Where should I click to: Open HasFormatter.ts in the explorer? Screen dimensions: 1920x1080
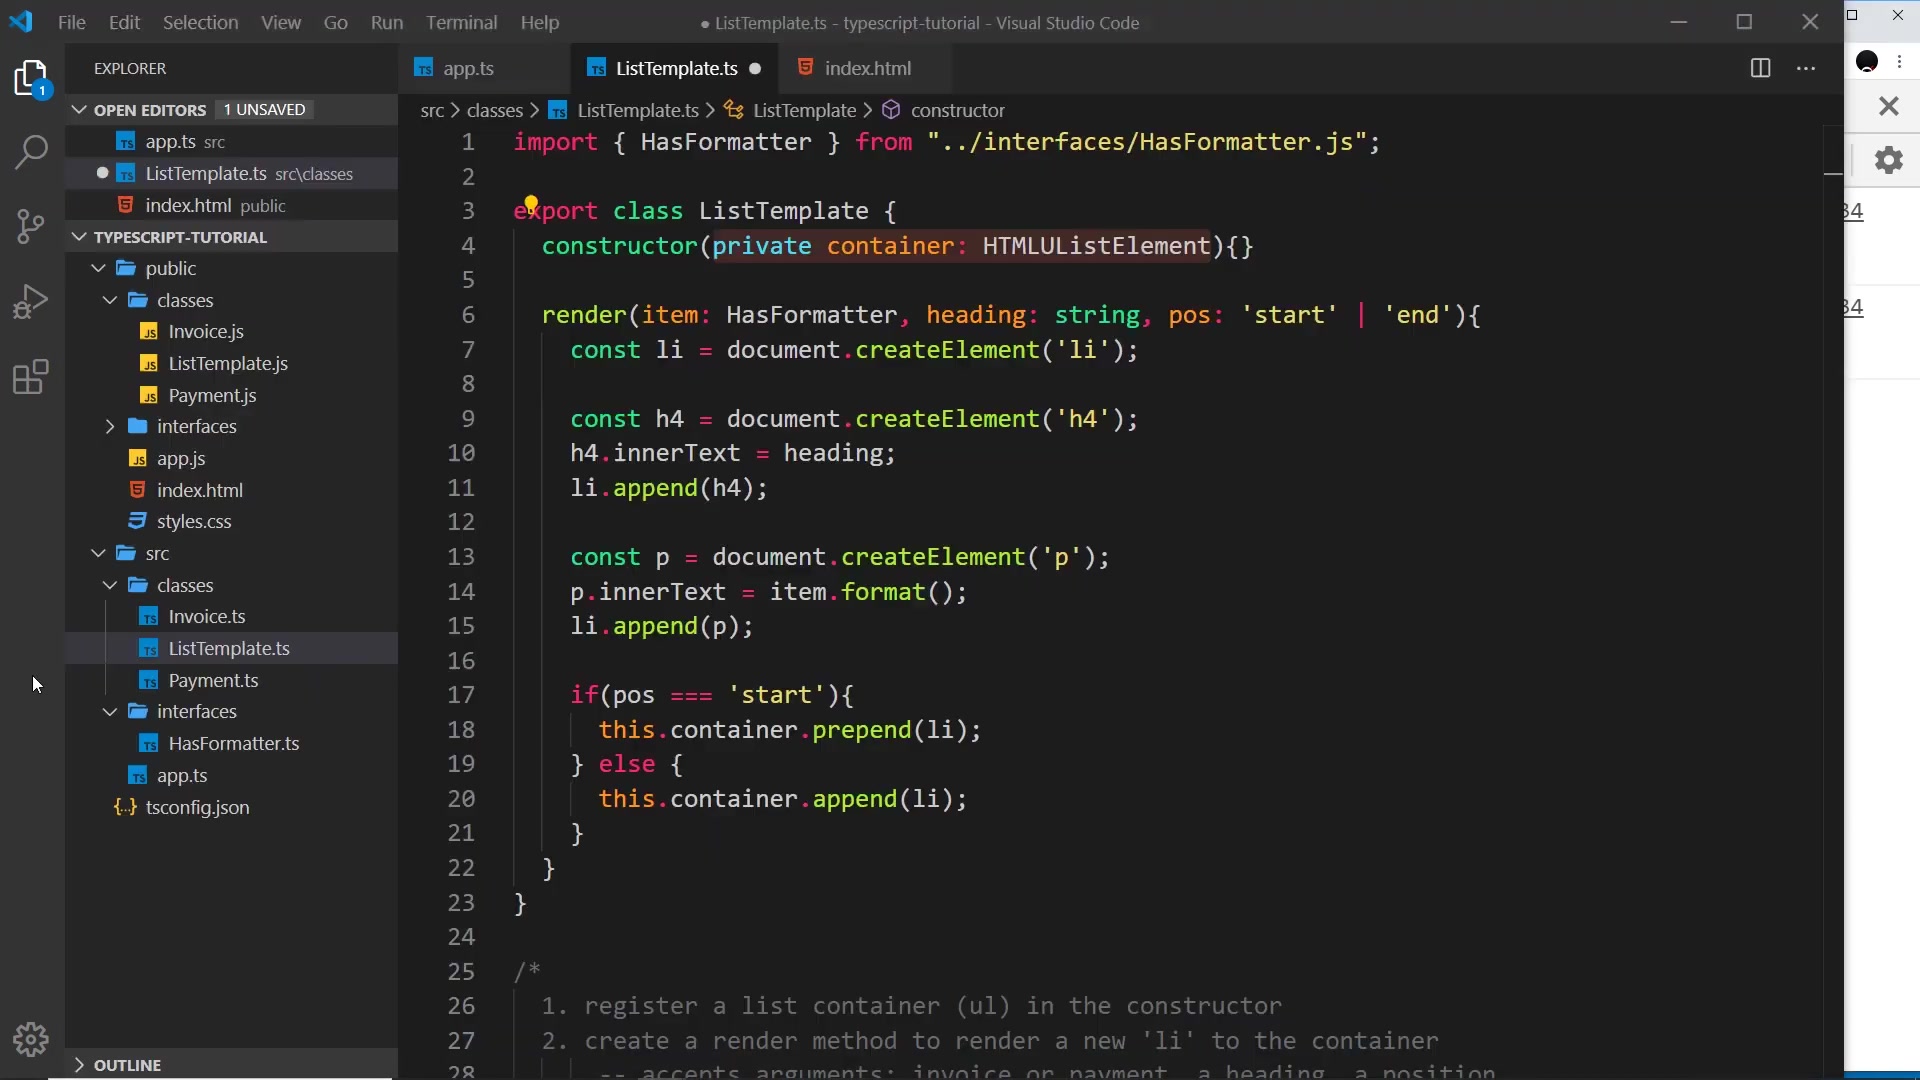click(233, 743)
